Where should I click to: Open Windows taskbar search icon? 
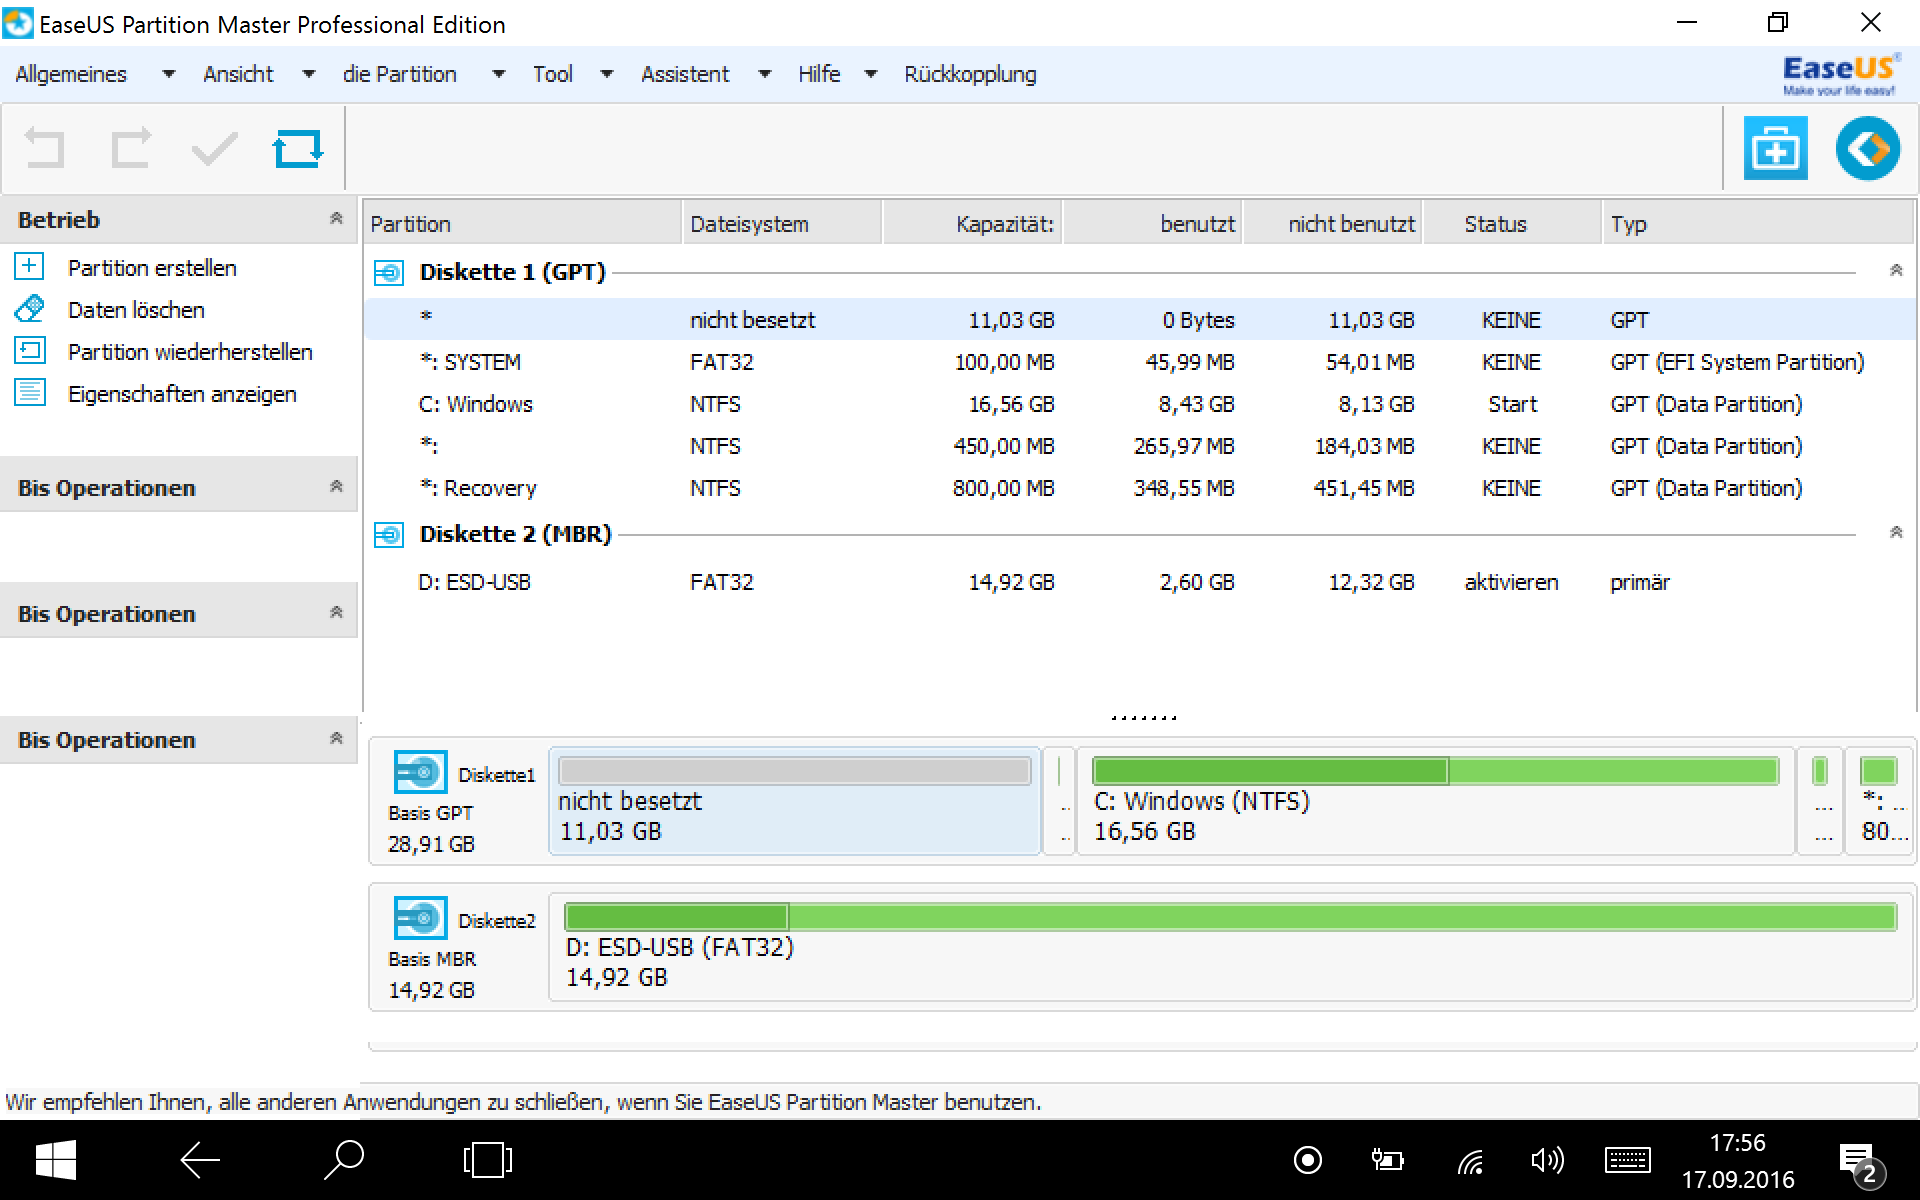[x=344, y=1160]
